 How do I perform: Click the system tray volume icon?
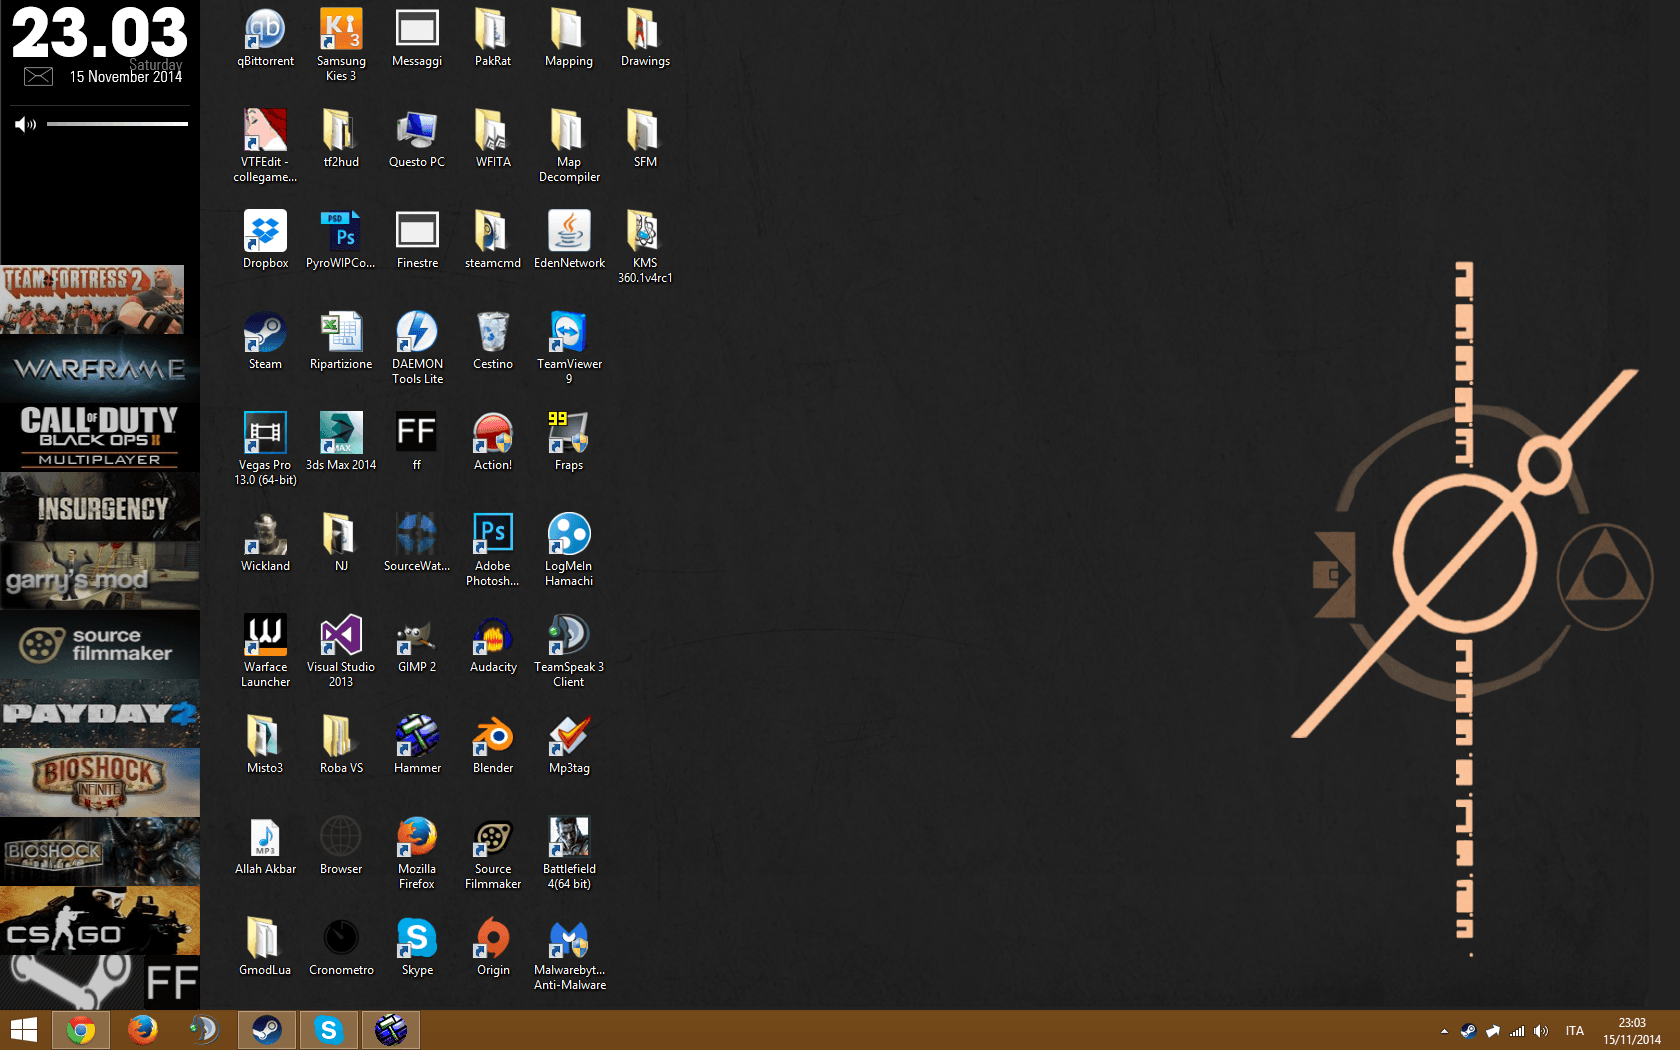1541,1031
